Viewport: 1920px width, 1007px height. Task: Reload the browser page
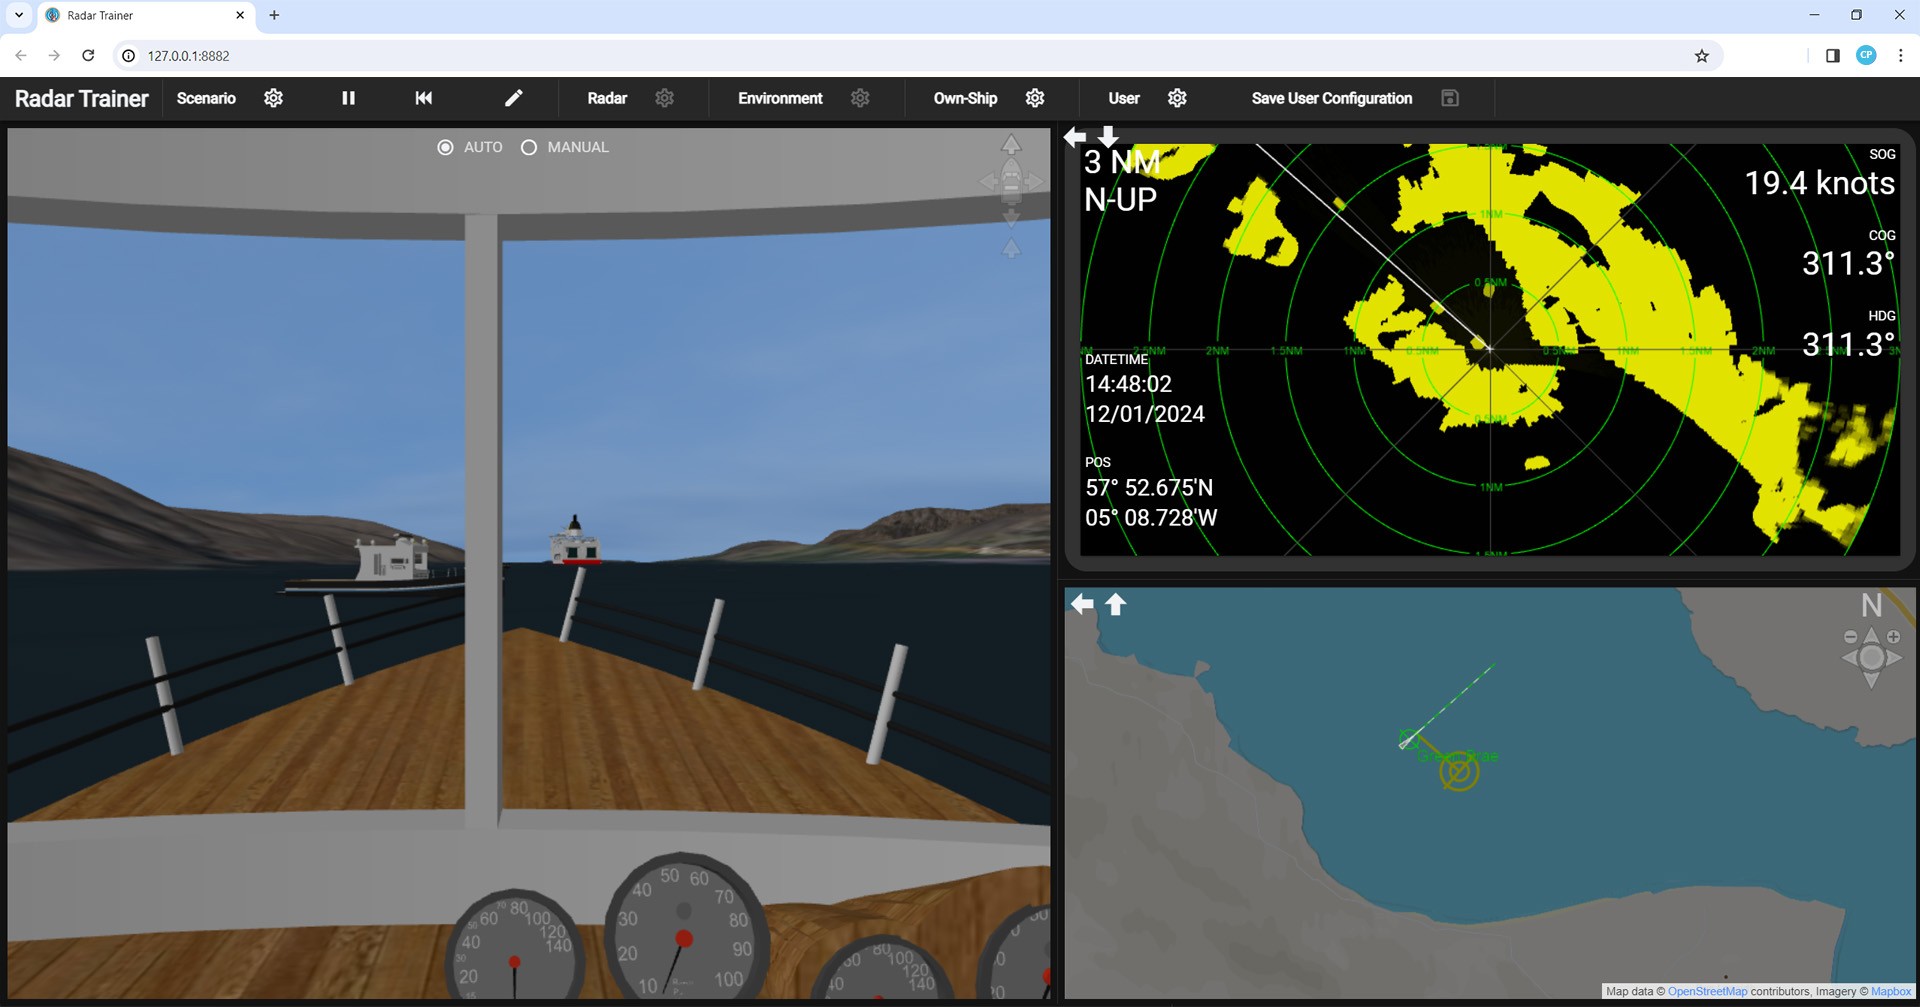coord(88,56)
